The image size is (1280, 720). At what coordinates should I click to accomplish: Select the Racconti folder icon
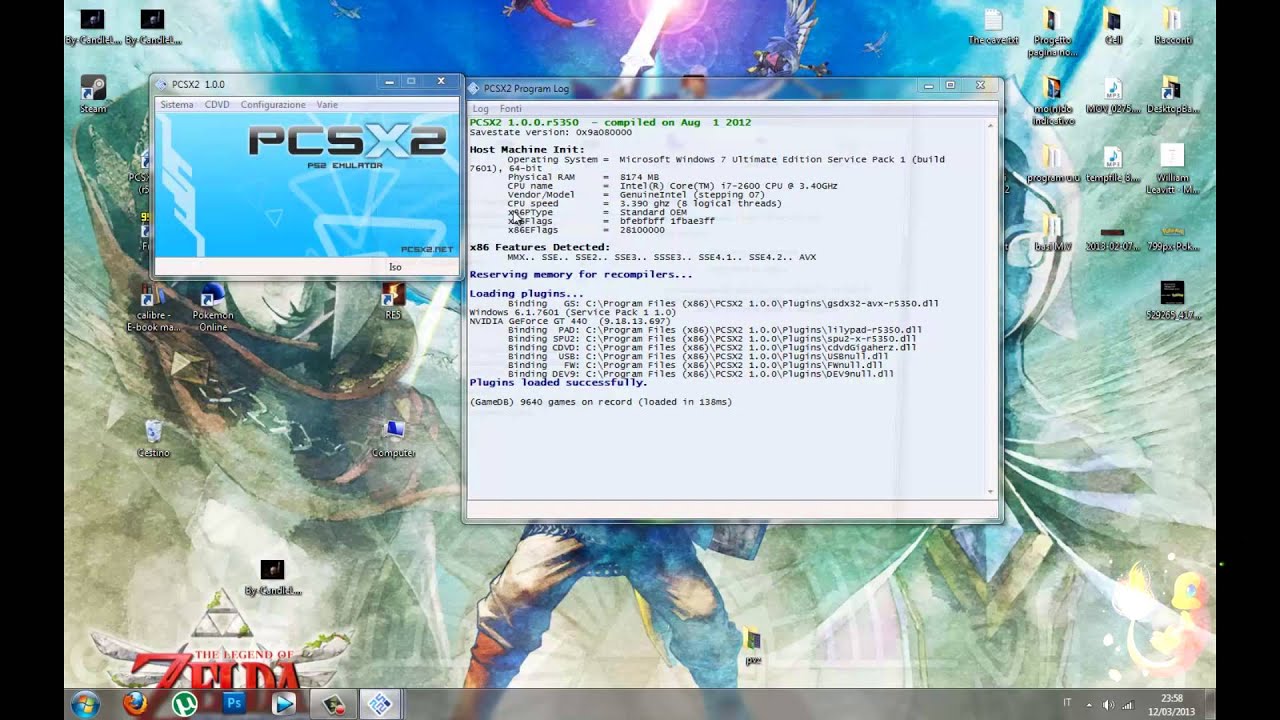[x=1172, y=27]
